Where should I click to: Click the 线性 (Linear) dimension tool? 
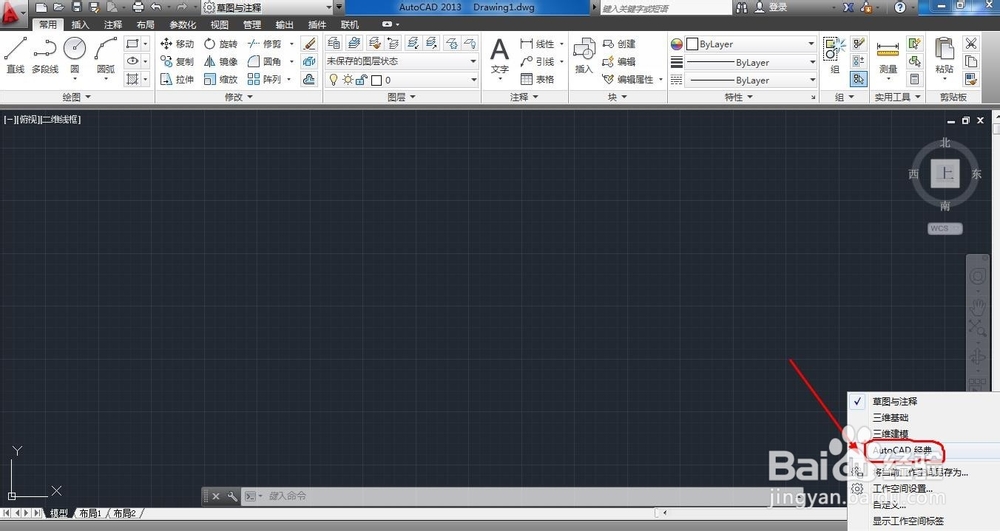pos(537,43)
